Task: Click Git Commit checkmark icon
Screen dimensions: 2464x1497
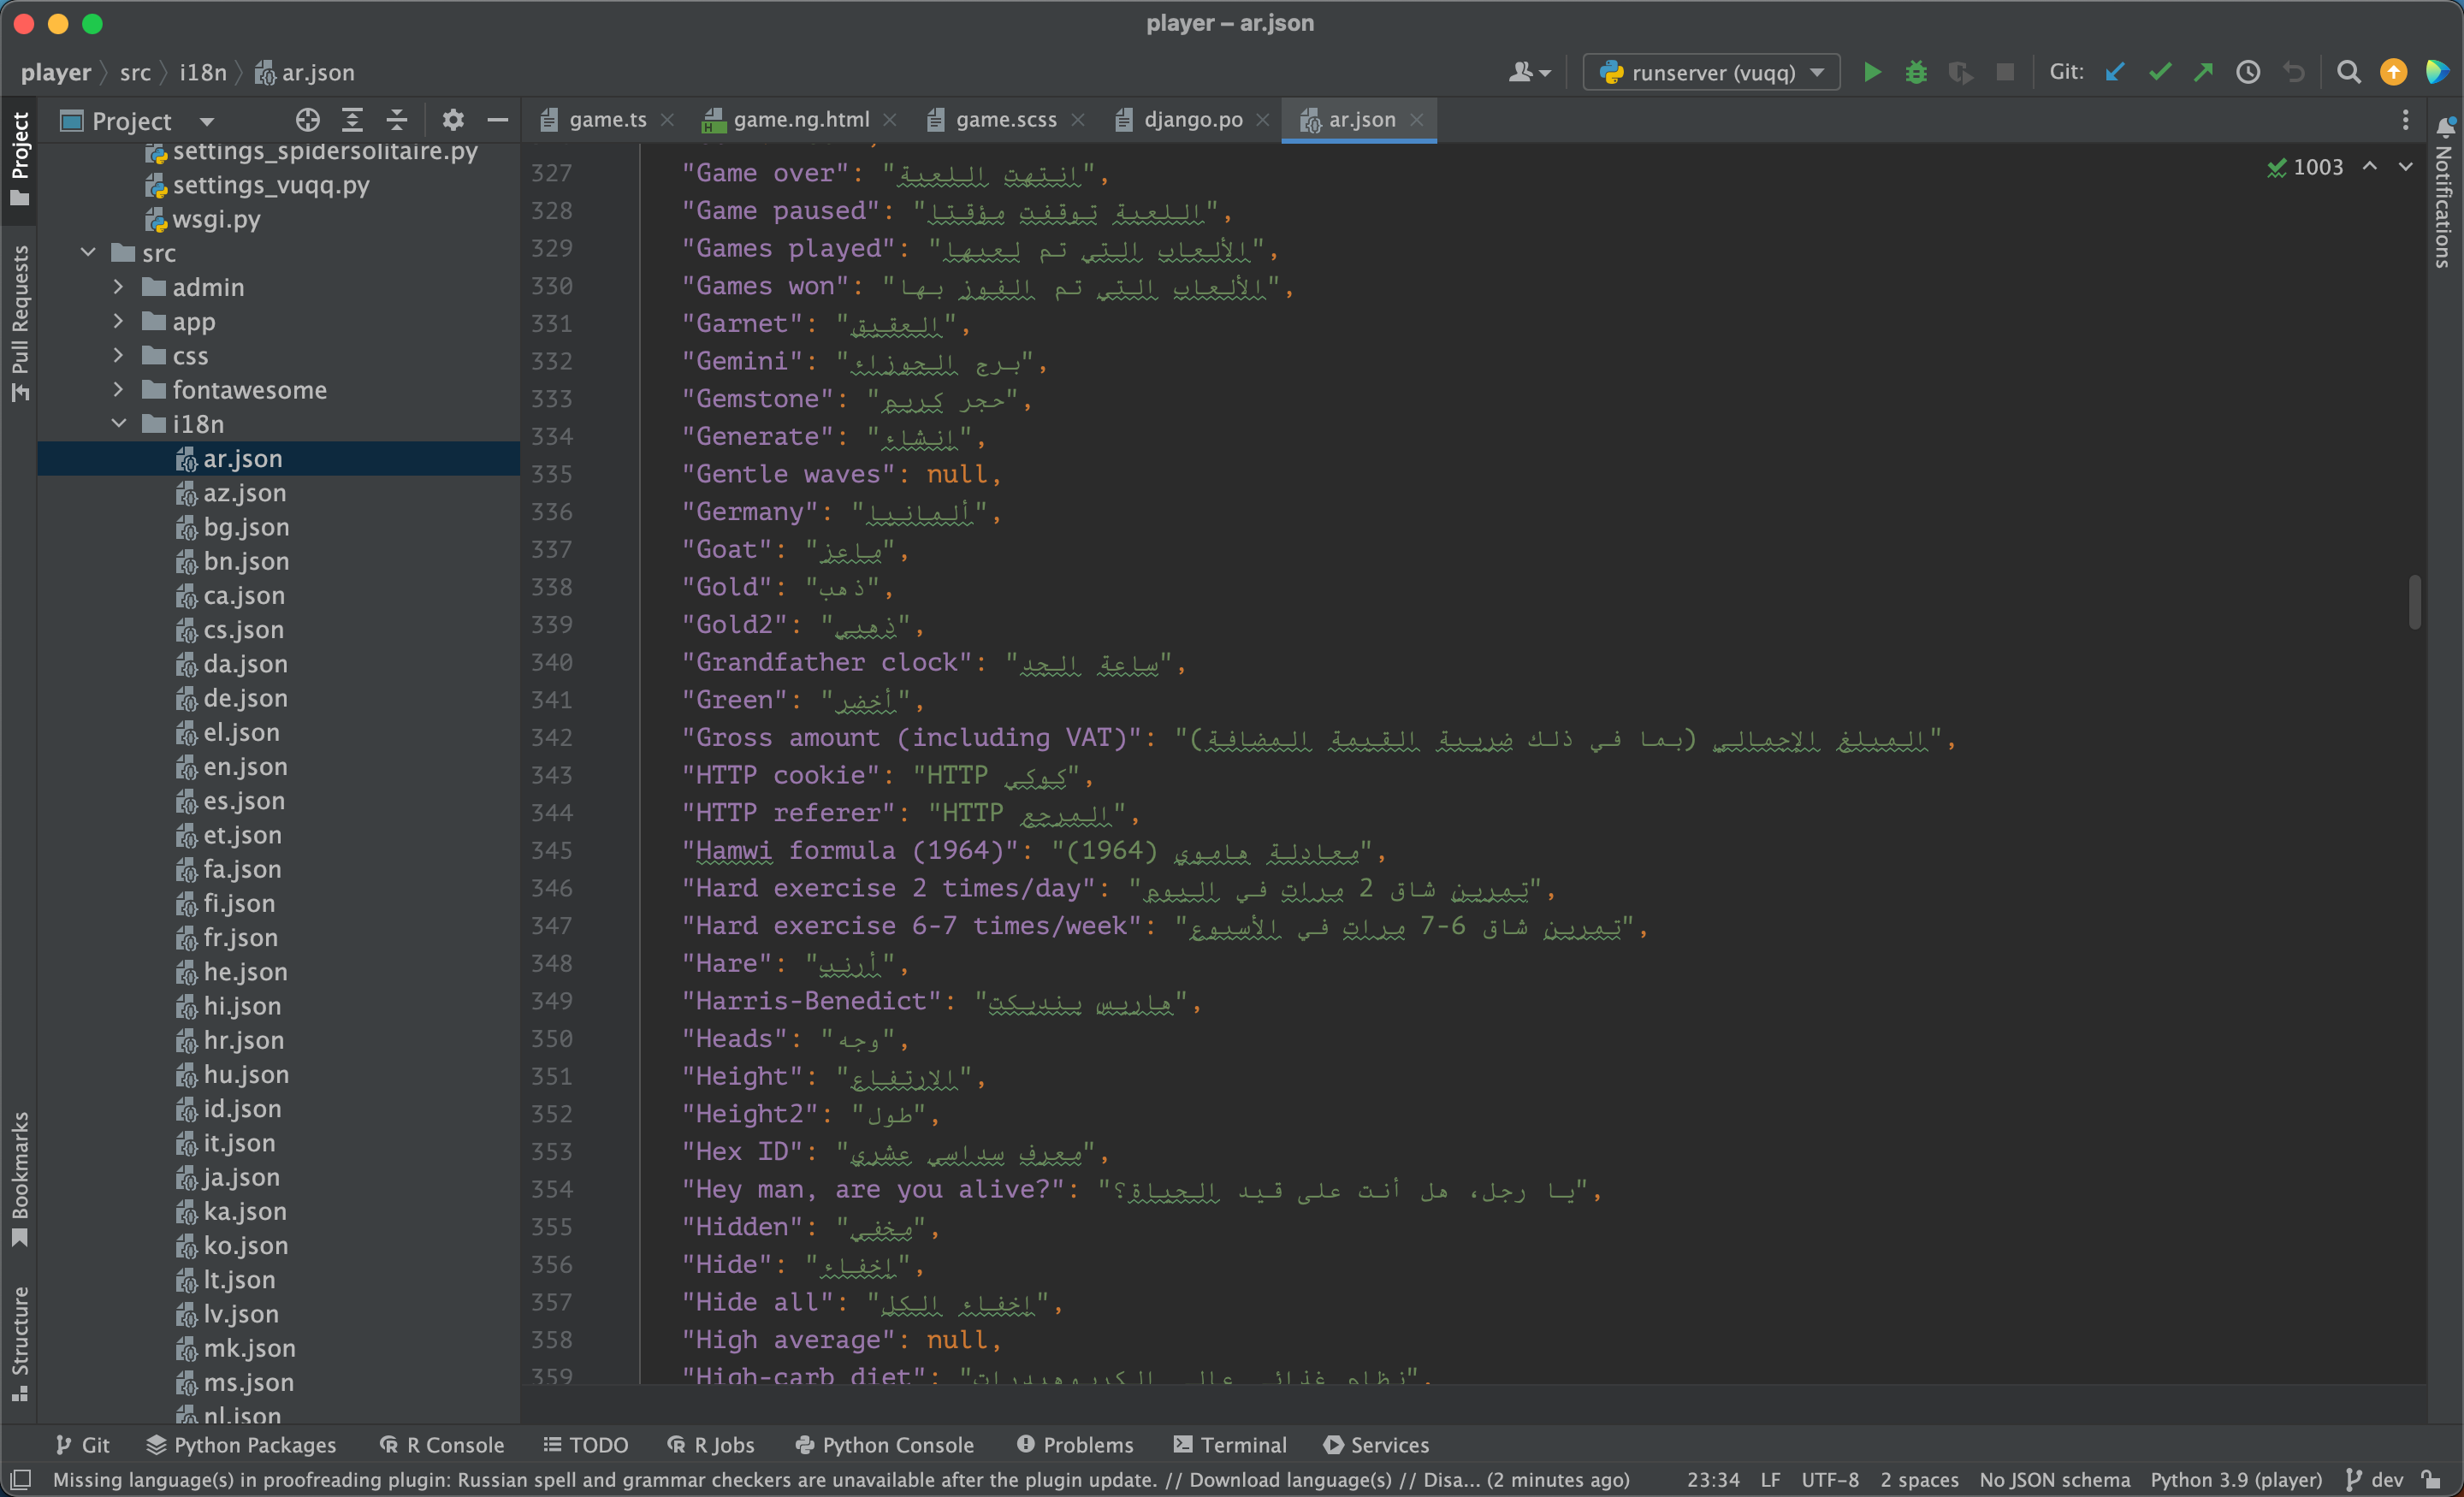Action: tap(2159, 72)
